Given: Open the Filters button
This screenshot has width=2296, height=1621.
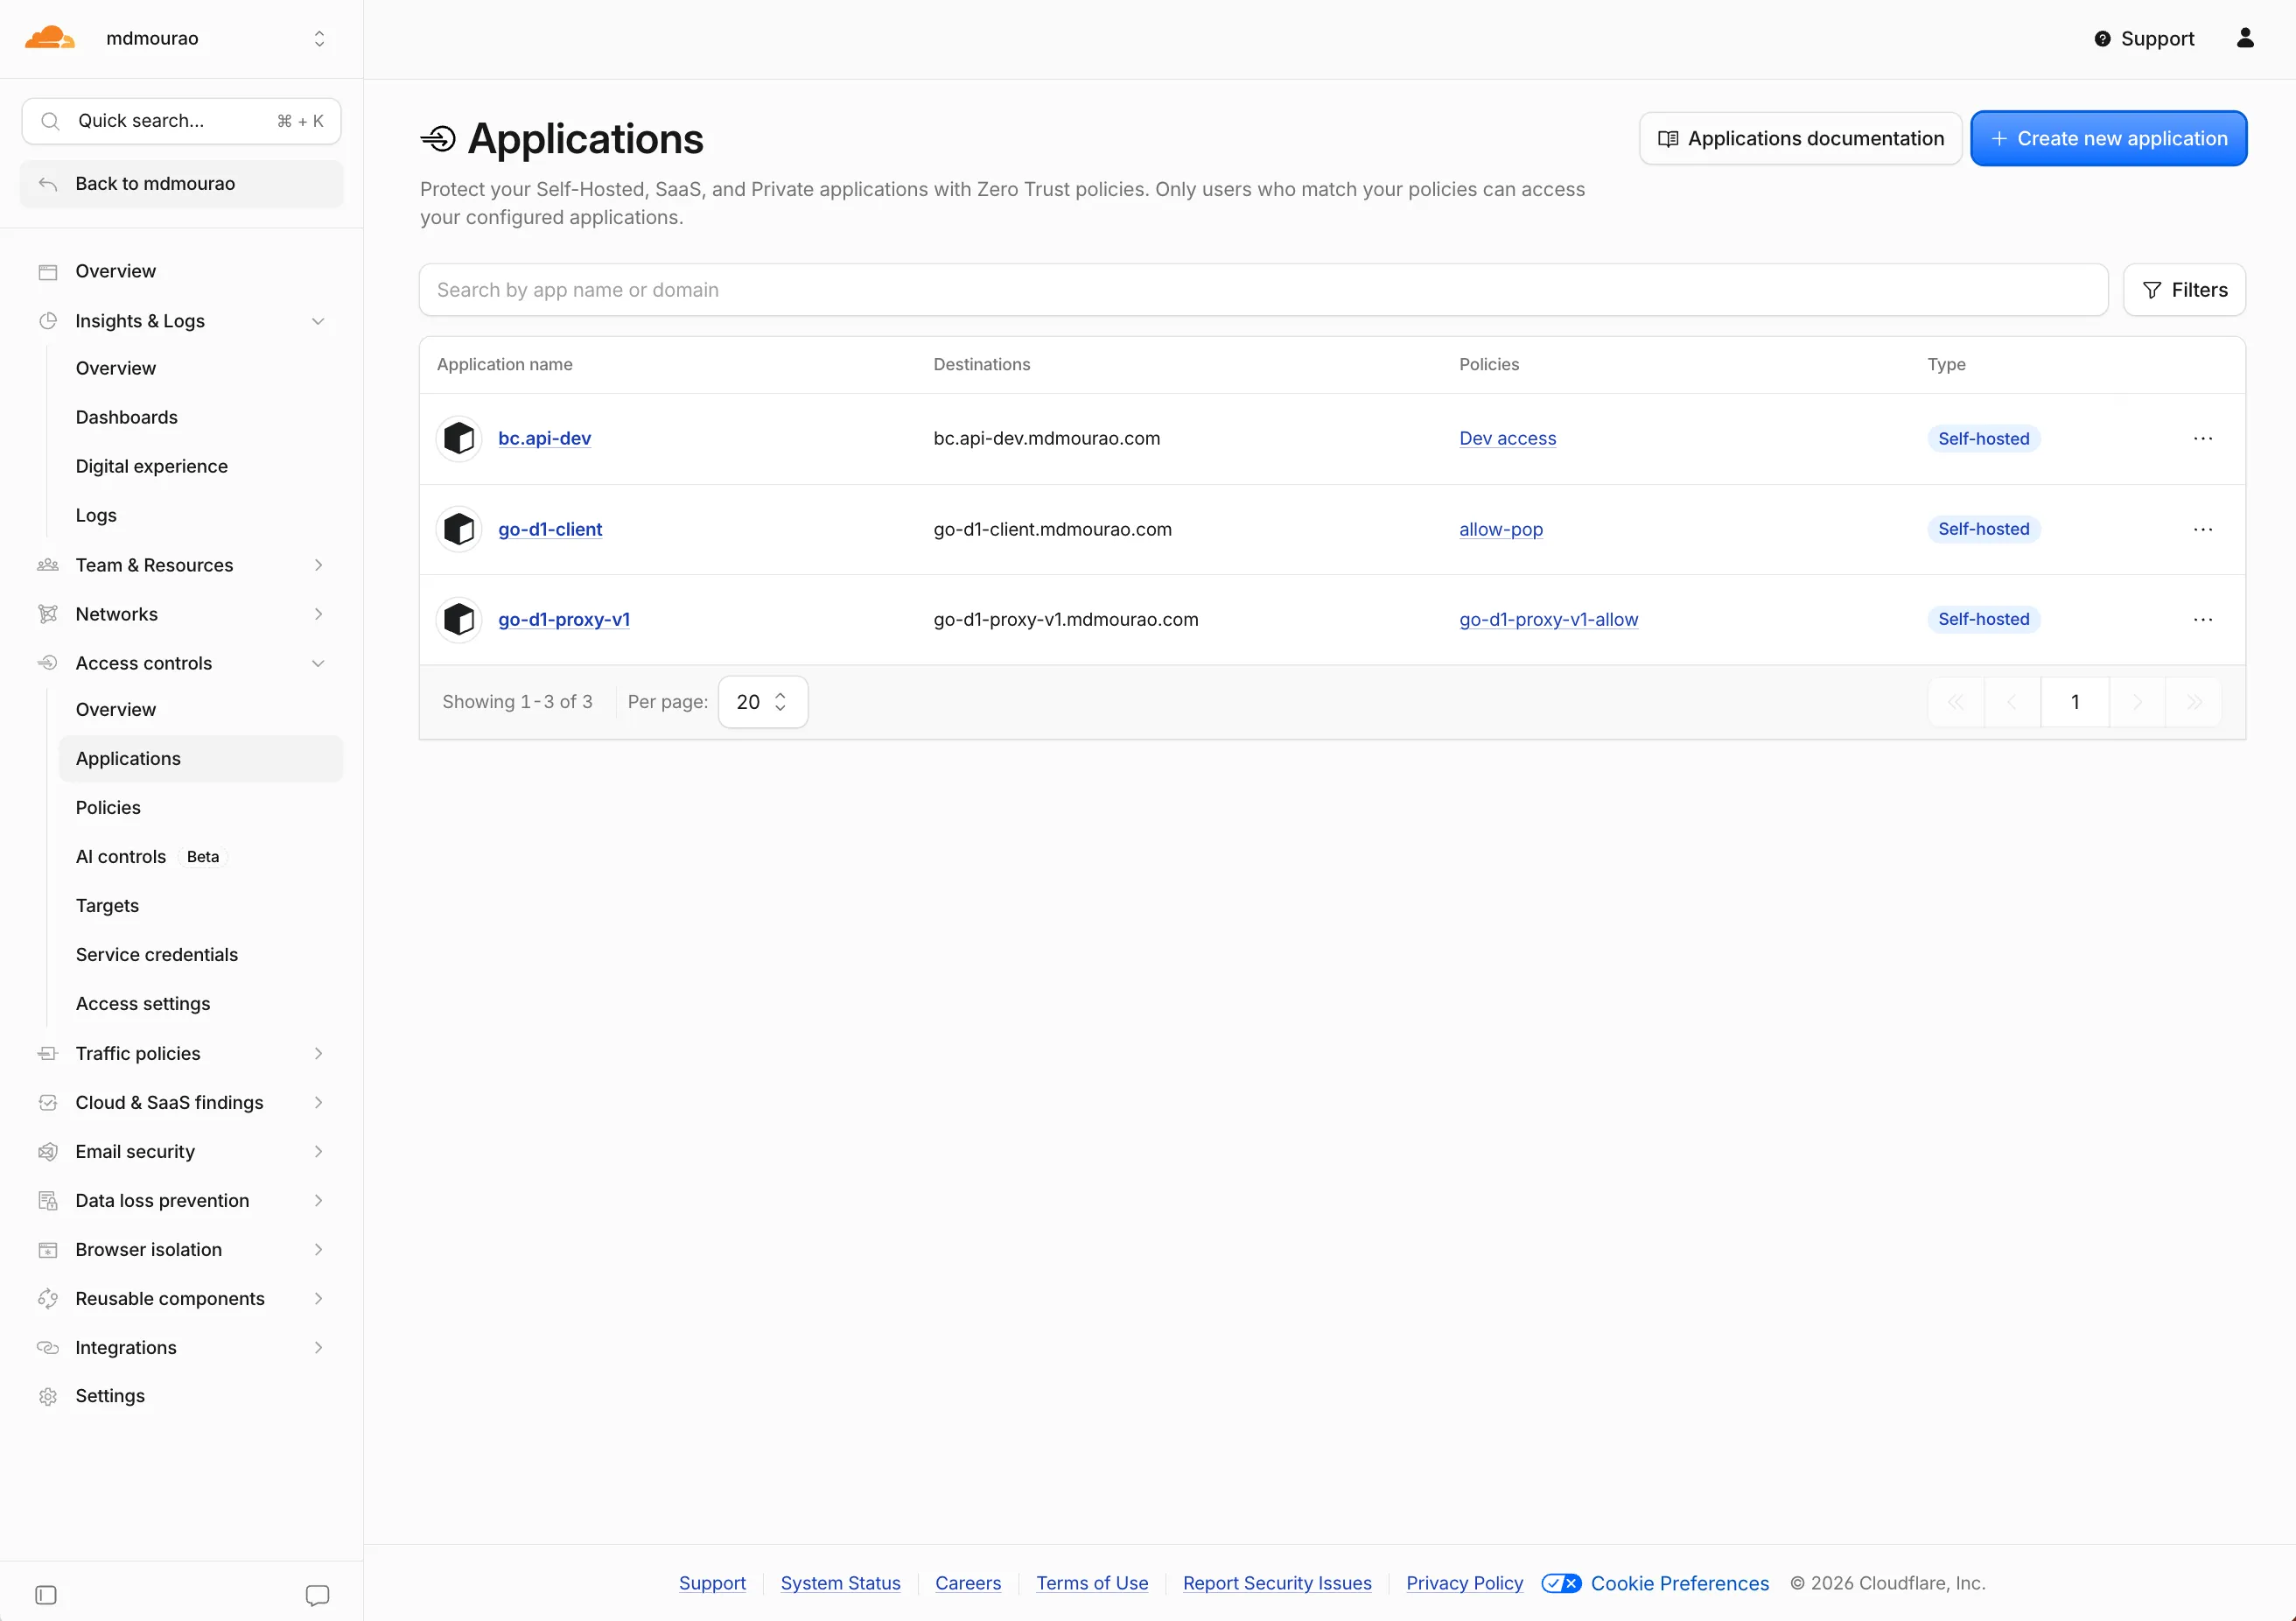Looking at the screenshot, I should (x=2184, y=290).
